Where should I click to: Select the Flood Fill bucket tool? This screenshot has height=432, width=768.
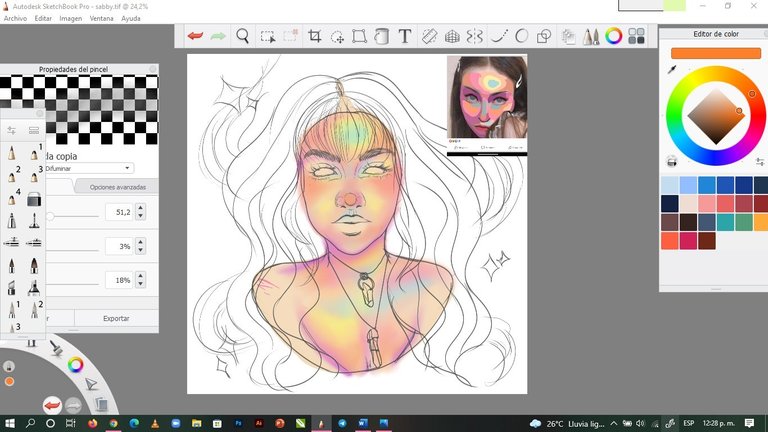coord(382,36)
